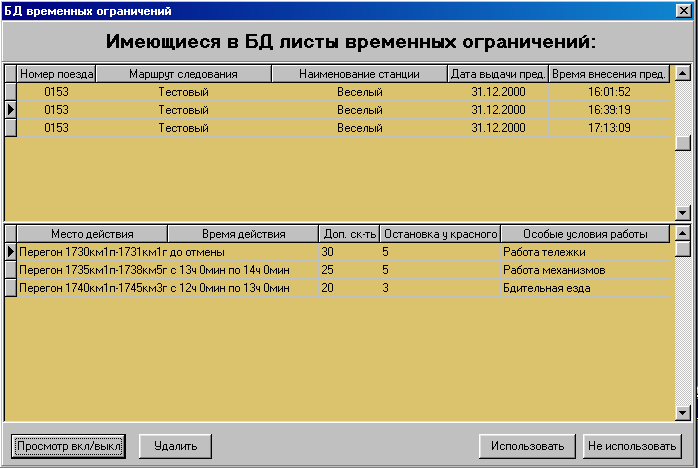
Task: Click speed value 25 in Работа механизмов row
Action: pos(349,270)
